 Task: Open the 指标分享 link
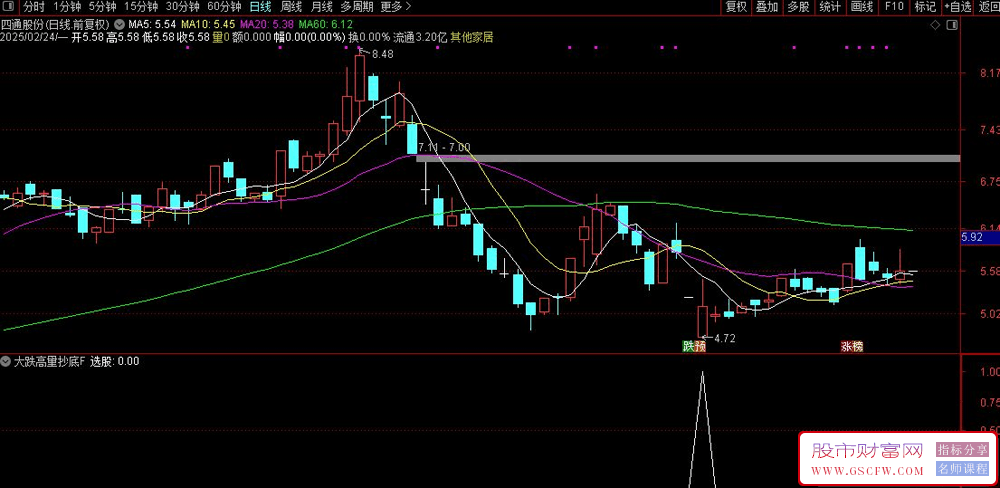tap(962, 450)
